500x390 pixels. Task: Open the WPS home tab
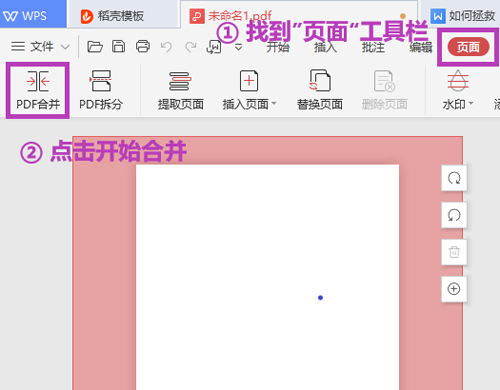33,15
